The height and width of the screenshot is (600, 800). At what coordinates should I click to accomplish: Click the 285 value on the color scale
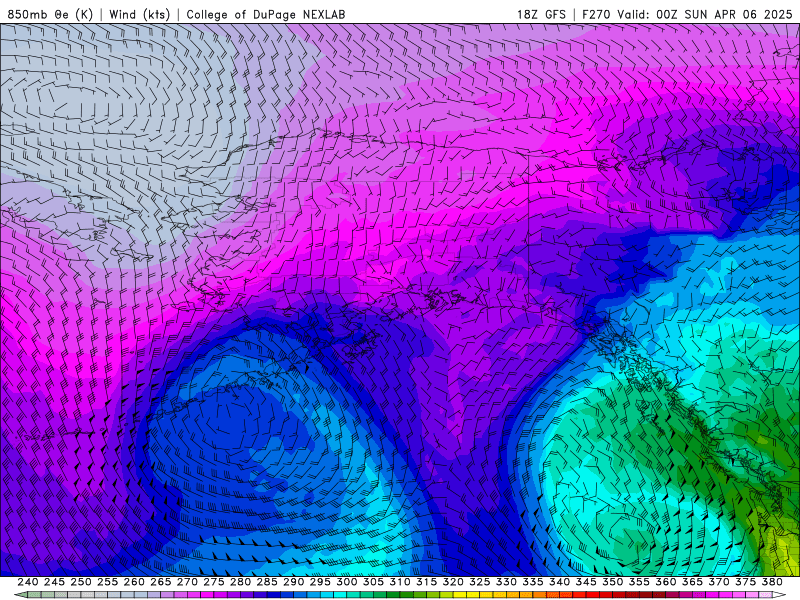point(267,582)
